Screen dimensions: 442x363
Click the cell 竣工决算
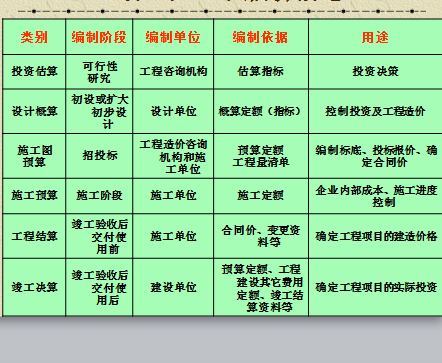click(x=34, y=287)
